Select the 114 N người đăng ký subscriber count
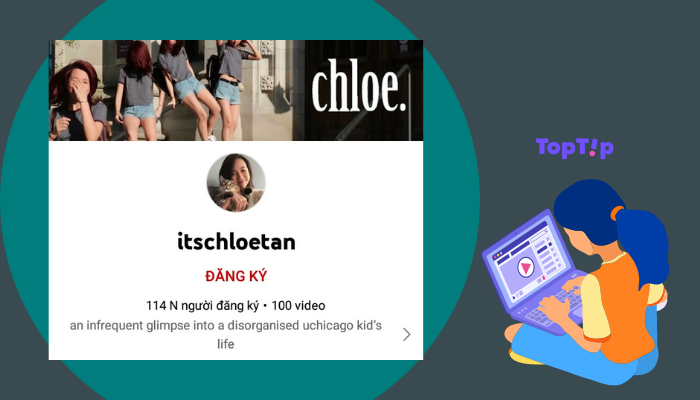 (202, 306)
